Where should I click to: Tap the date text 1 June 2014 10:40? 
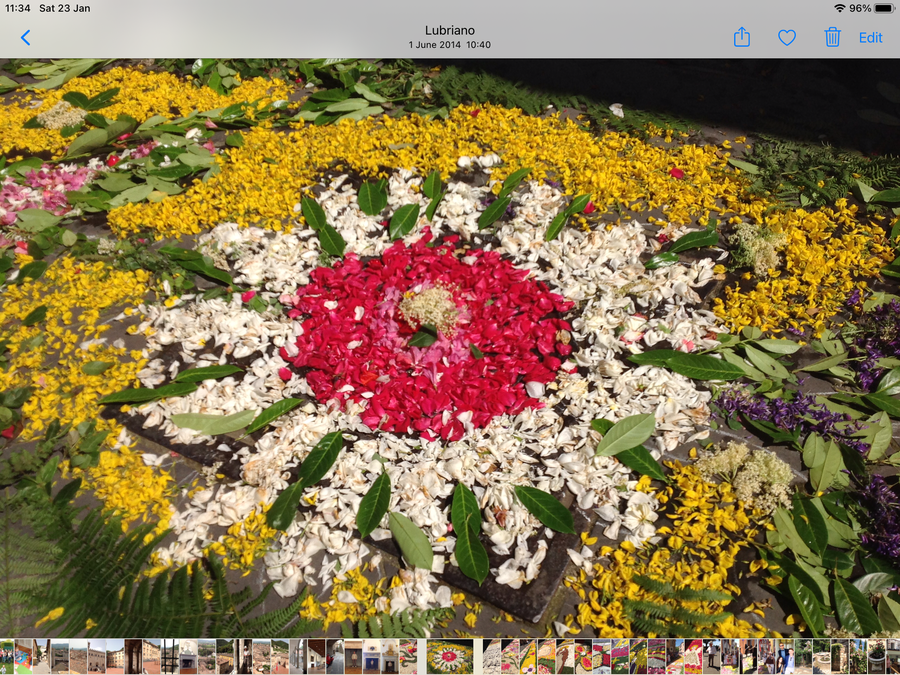[450, 45]
